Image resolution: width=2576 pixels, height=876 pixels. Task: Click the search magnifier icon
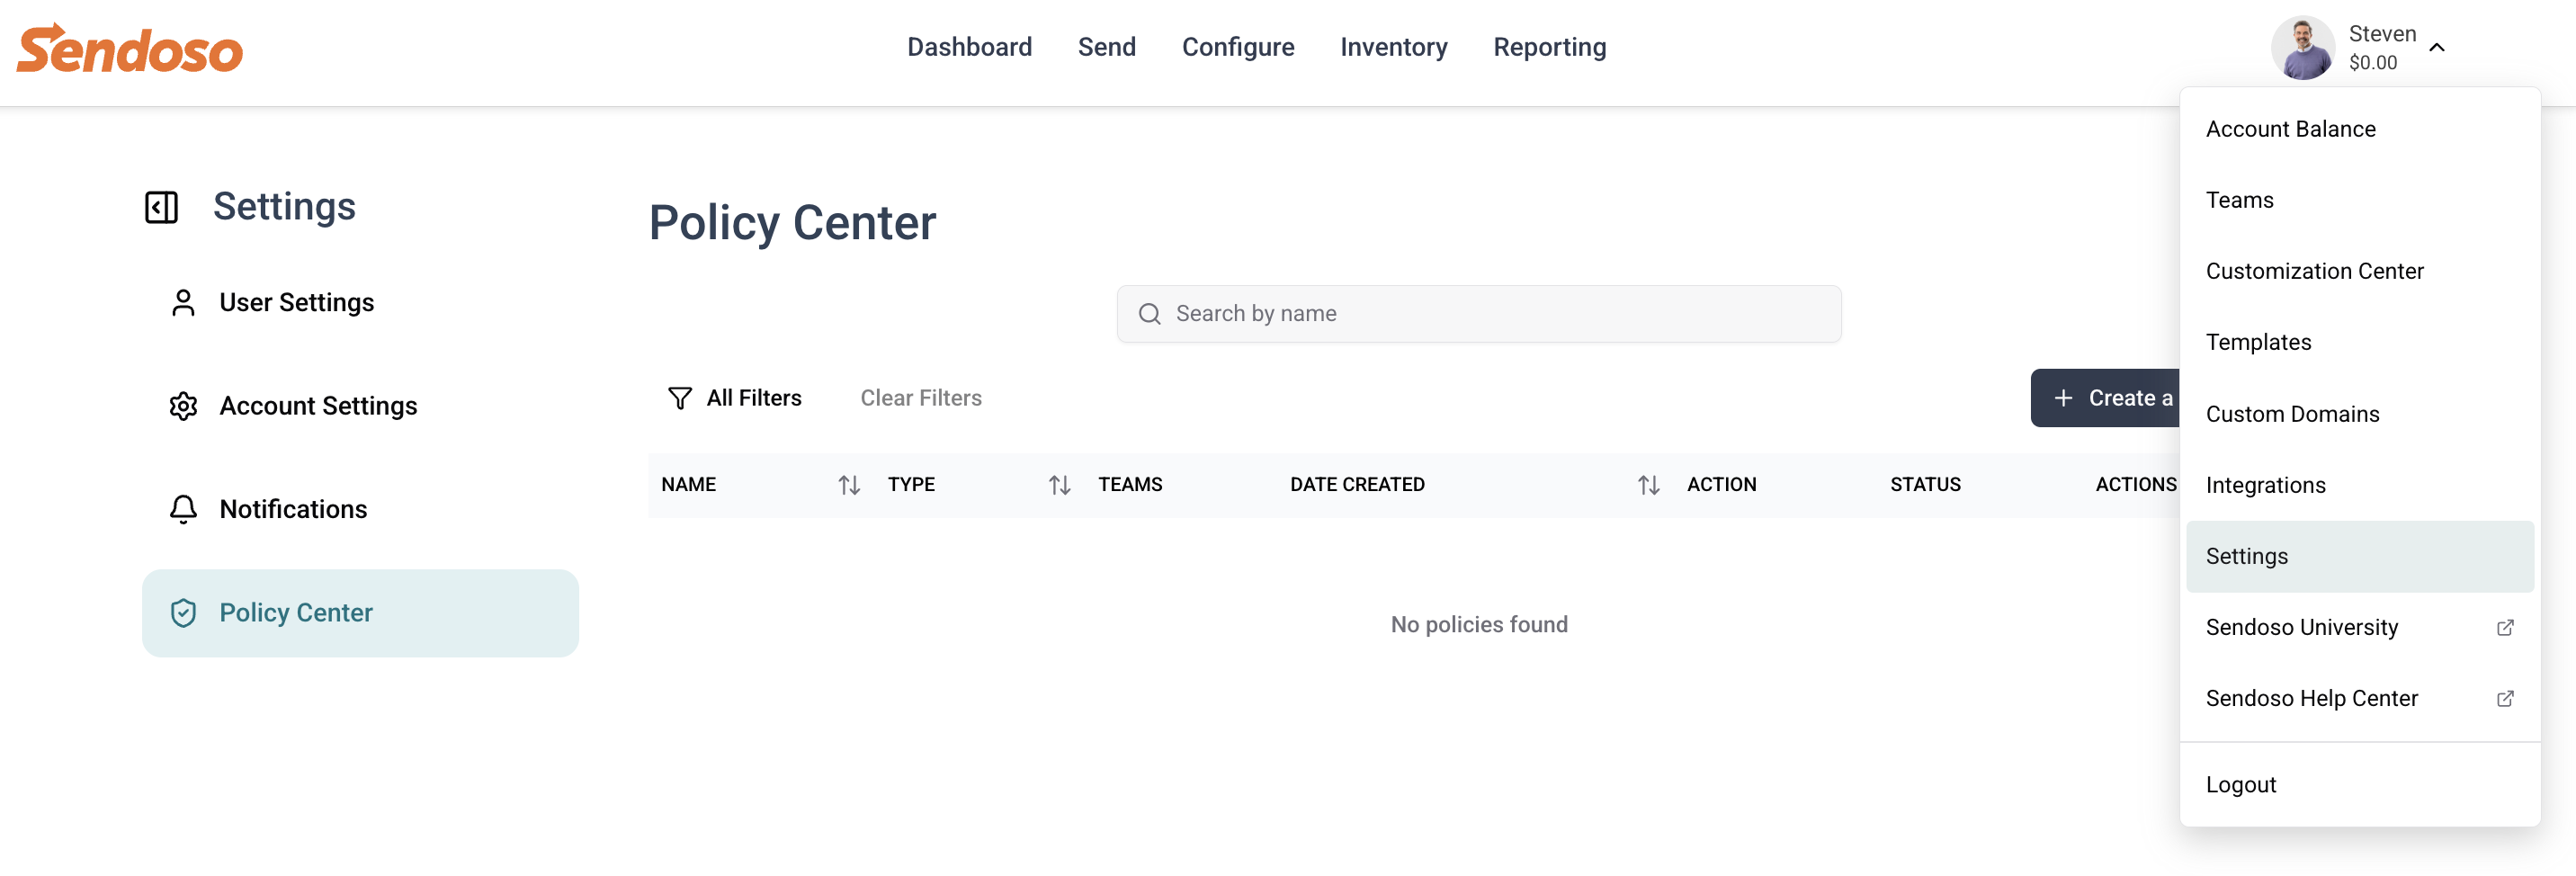click(x=1150, y=313)
